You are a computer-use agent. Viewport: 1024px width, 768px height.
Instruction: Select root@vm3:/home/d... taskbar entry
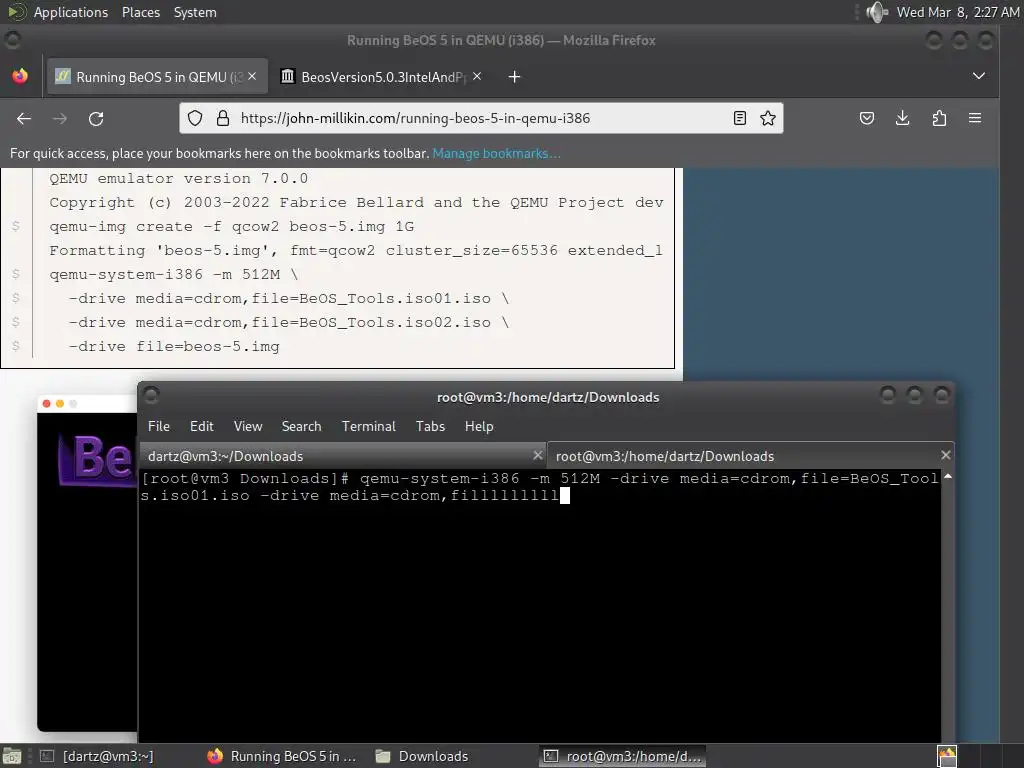[623, 756]
